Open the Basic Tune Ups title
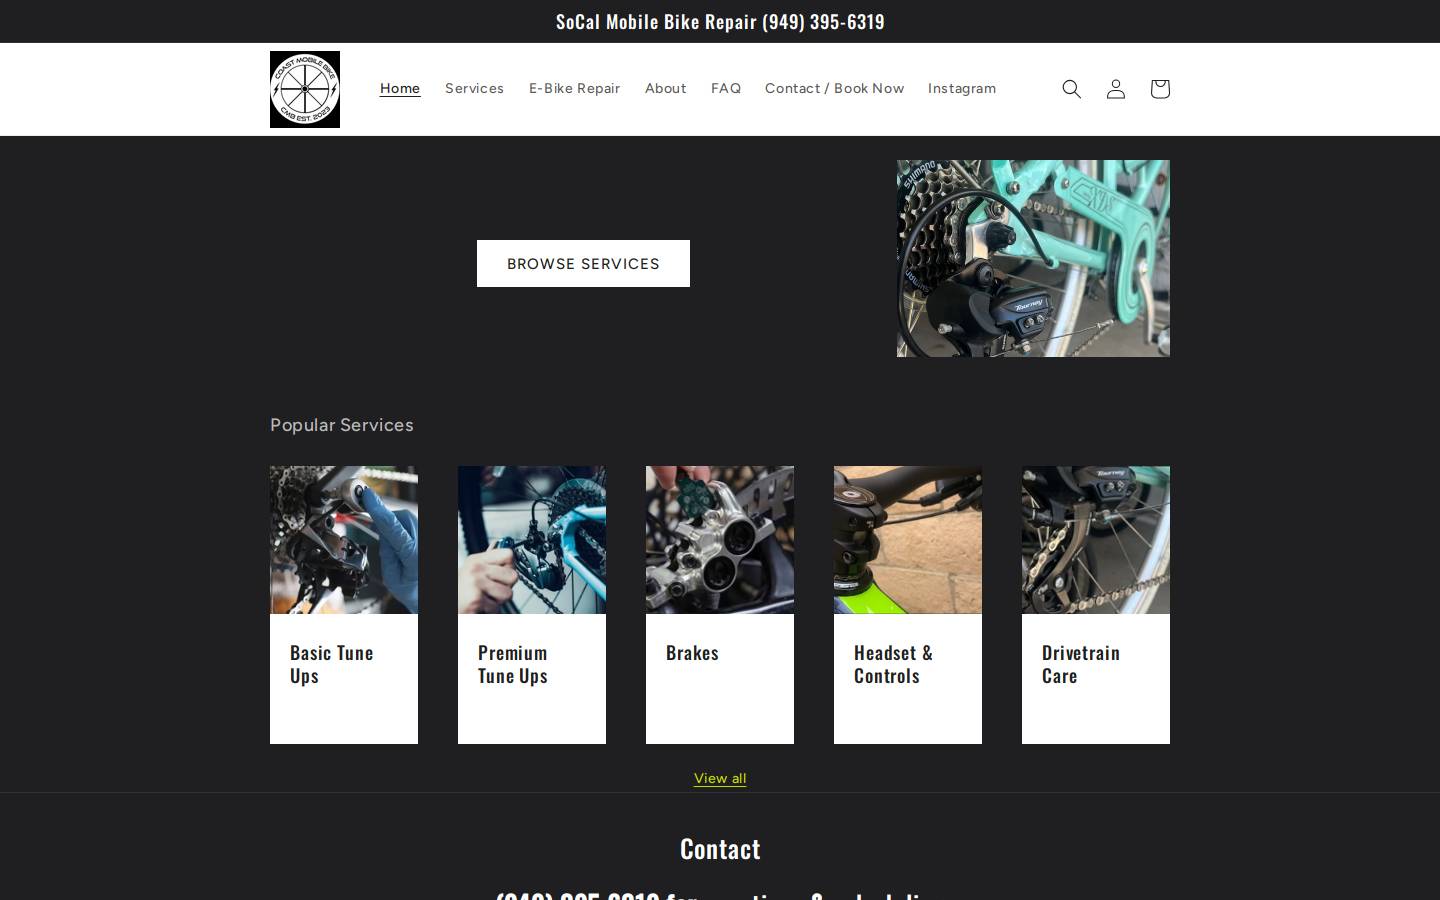 pos(331,664)
